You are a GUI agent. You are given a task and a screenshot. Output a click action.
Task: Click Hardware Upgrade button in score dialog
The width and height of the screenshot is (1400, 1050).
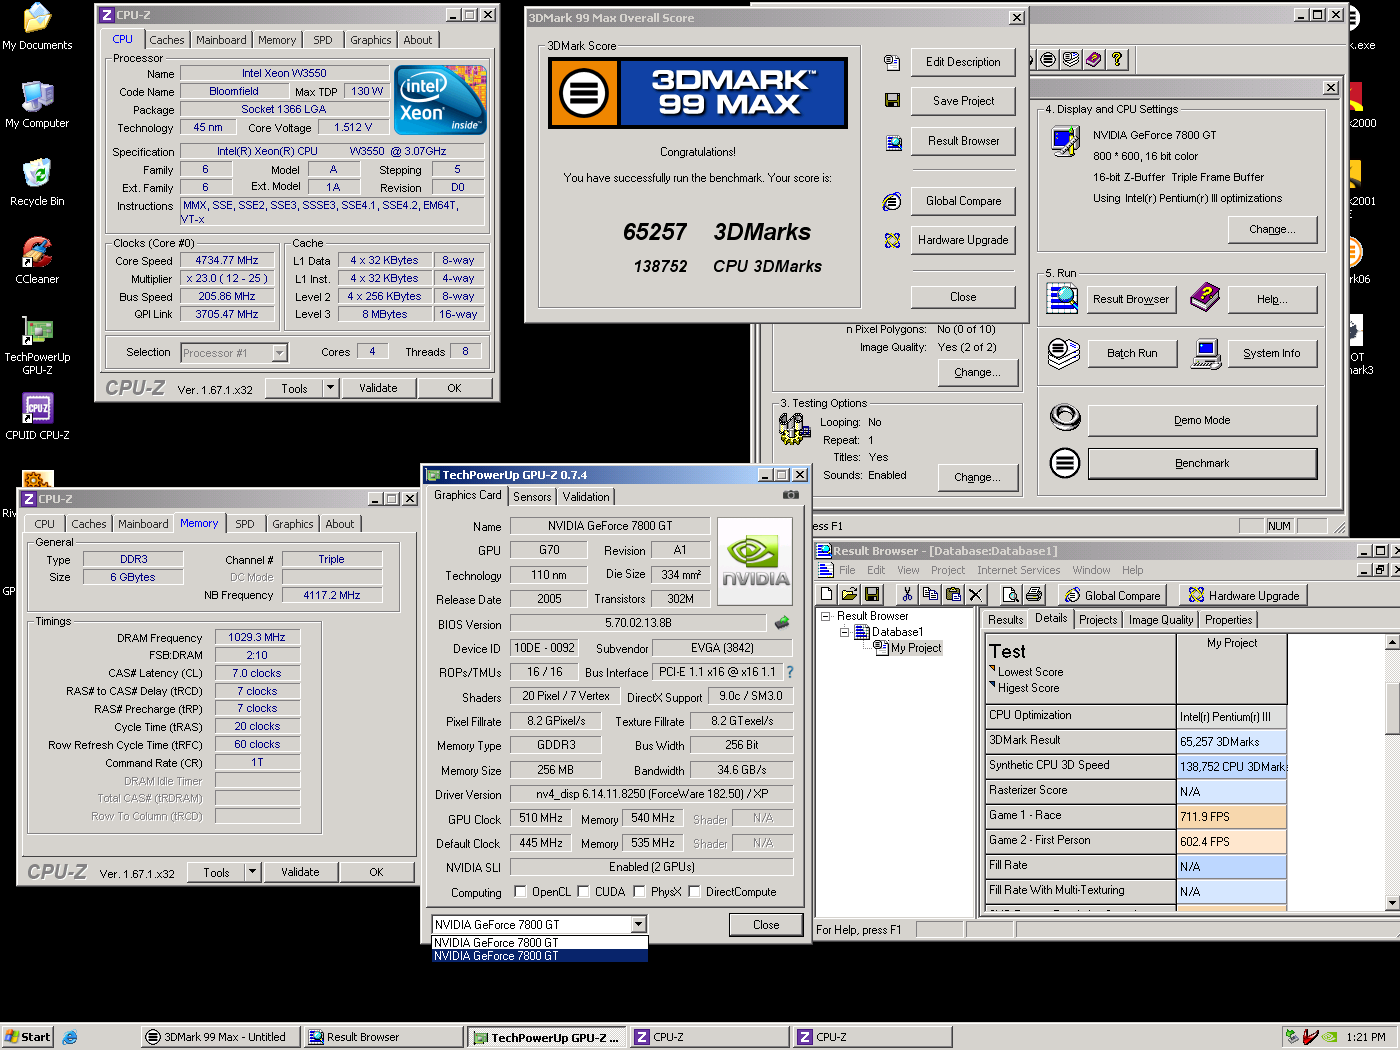tap(963, 240)
